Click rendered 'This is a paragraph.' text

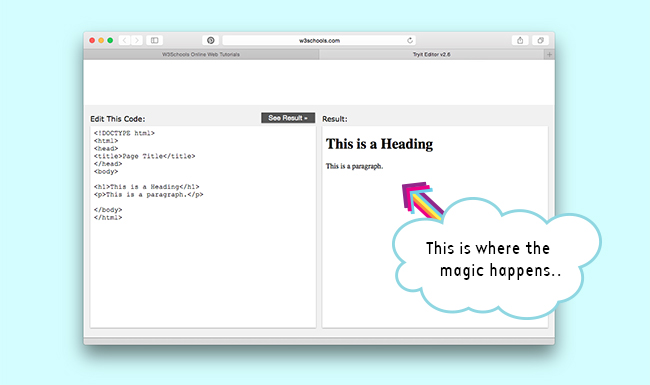pos(354,166)
